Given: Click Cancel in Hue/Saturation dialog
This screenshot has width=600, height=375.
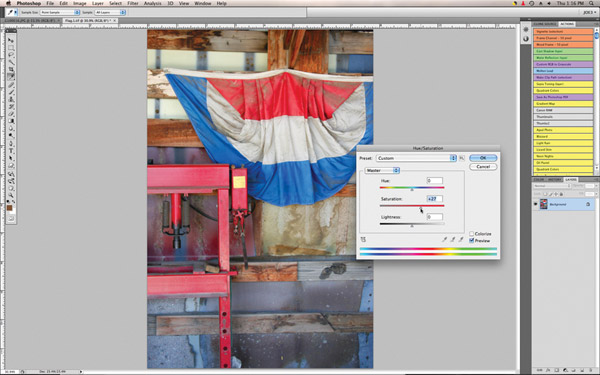Looking at the screenshot, I should tap(483, 166).
